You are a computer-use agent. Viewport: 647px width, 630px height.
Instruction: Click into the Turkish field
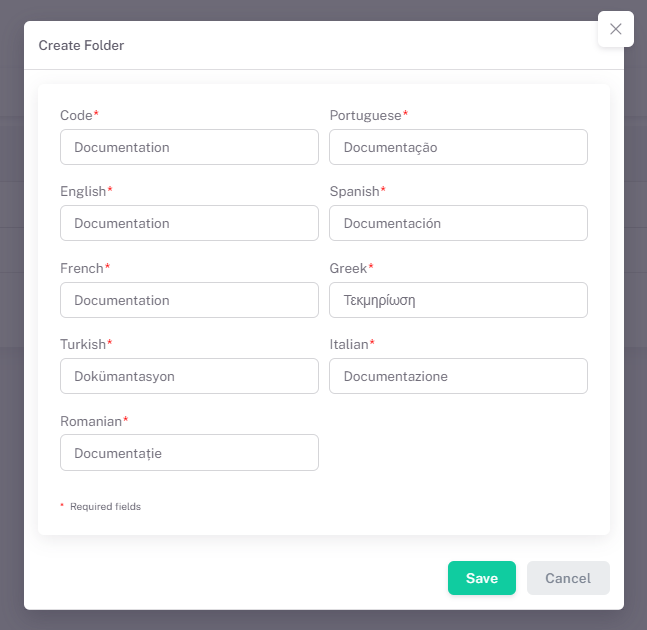click(x=189, y=376)
